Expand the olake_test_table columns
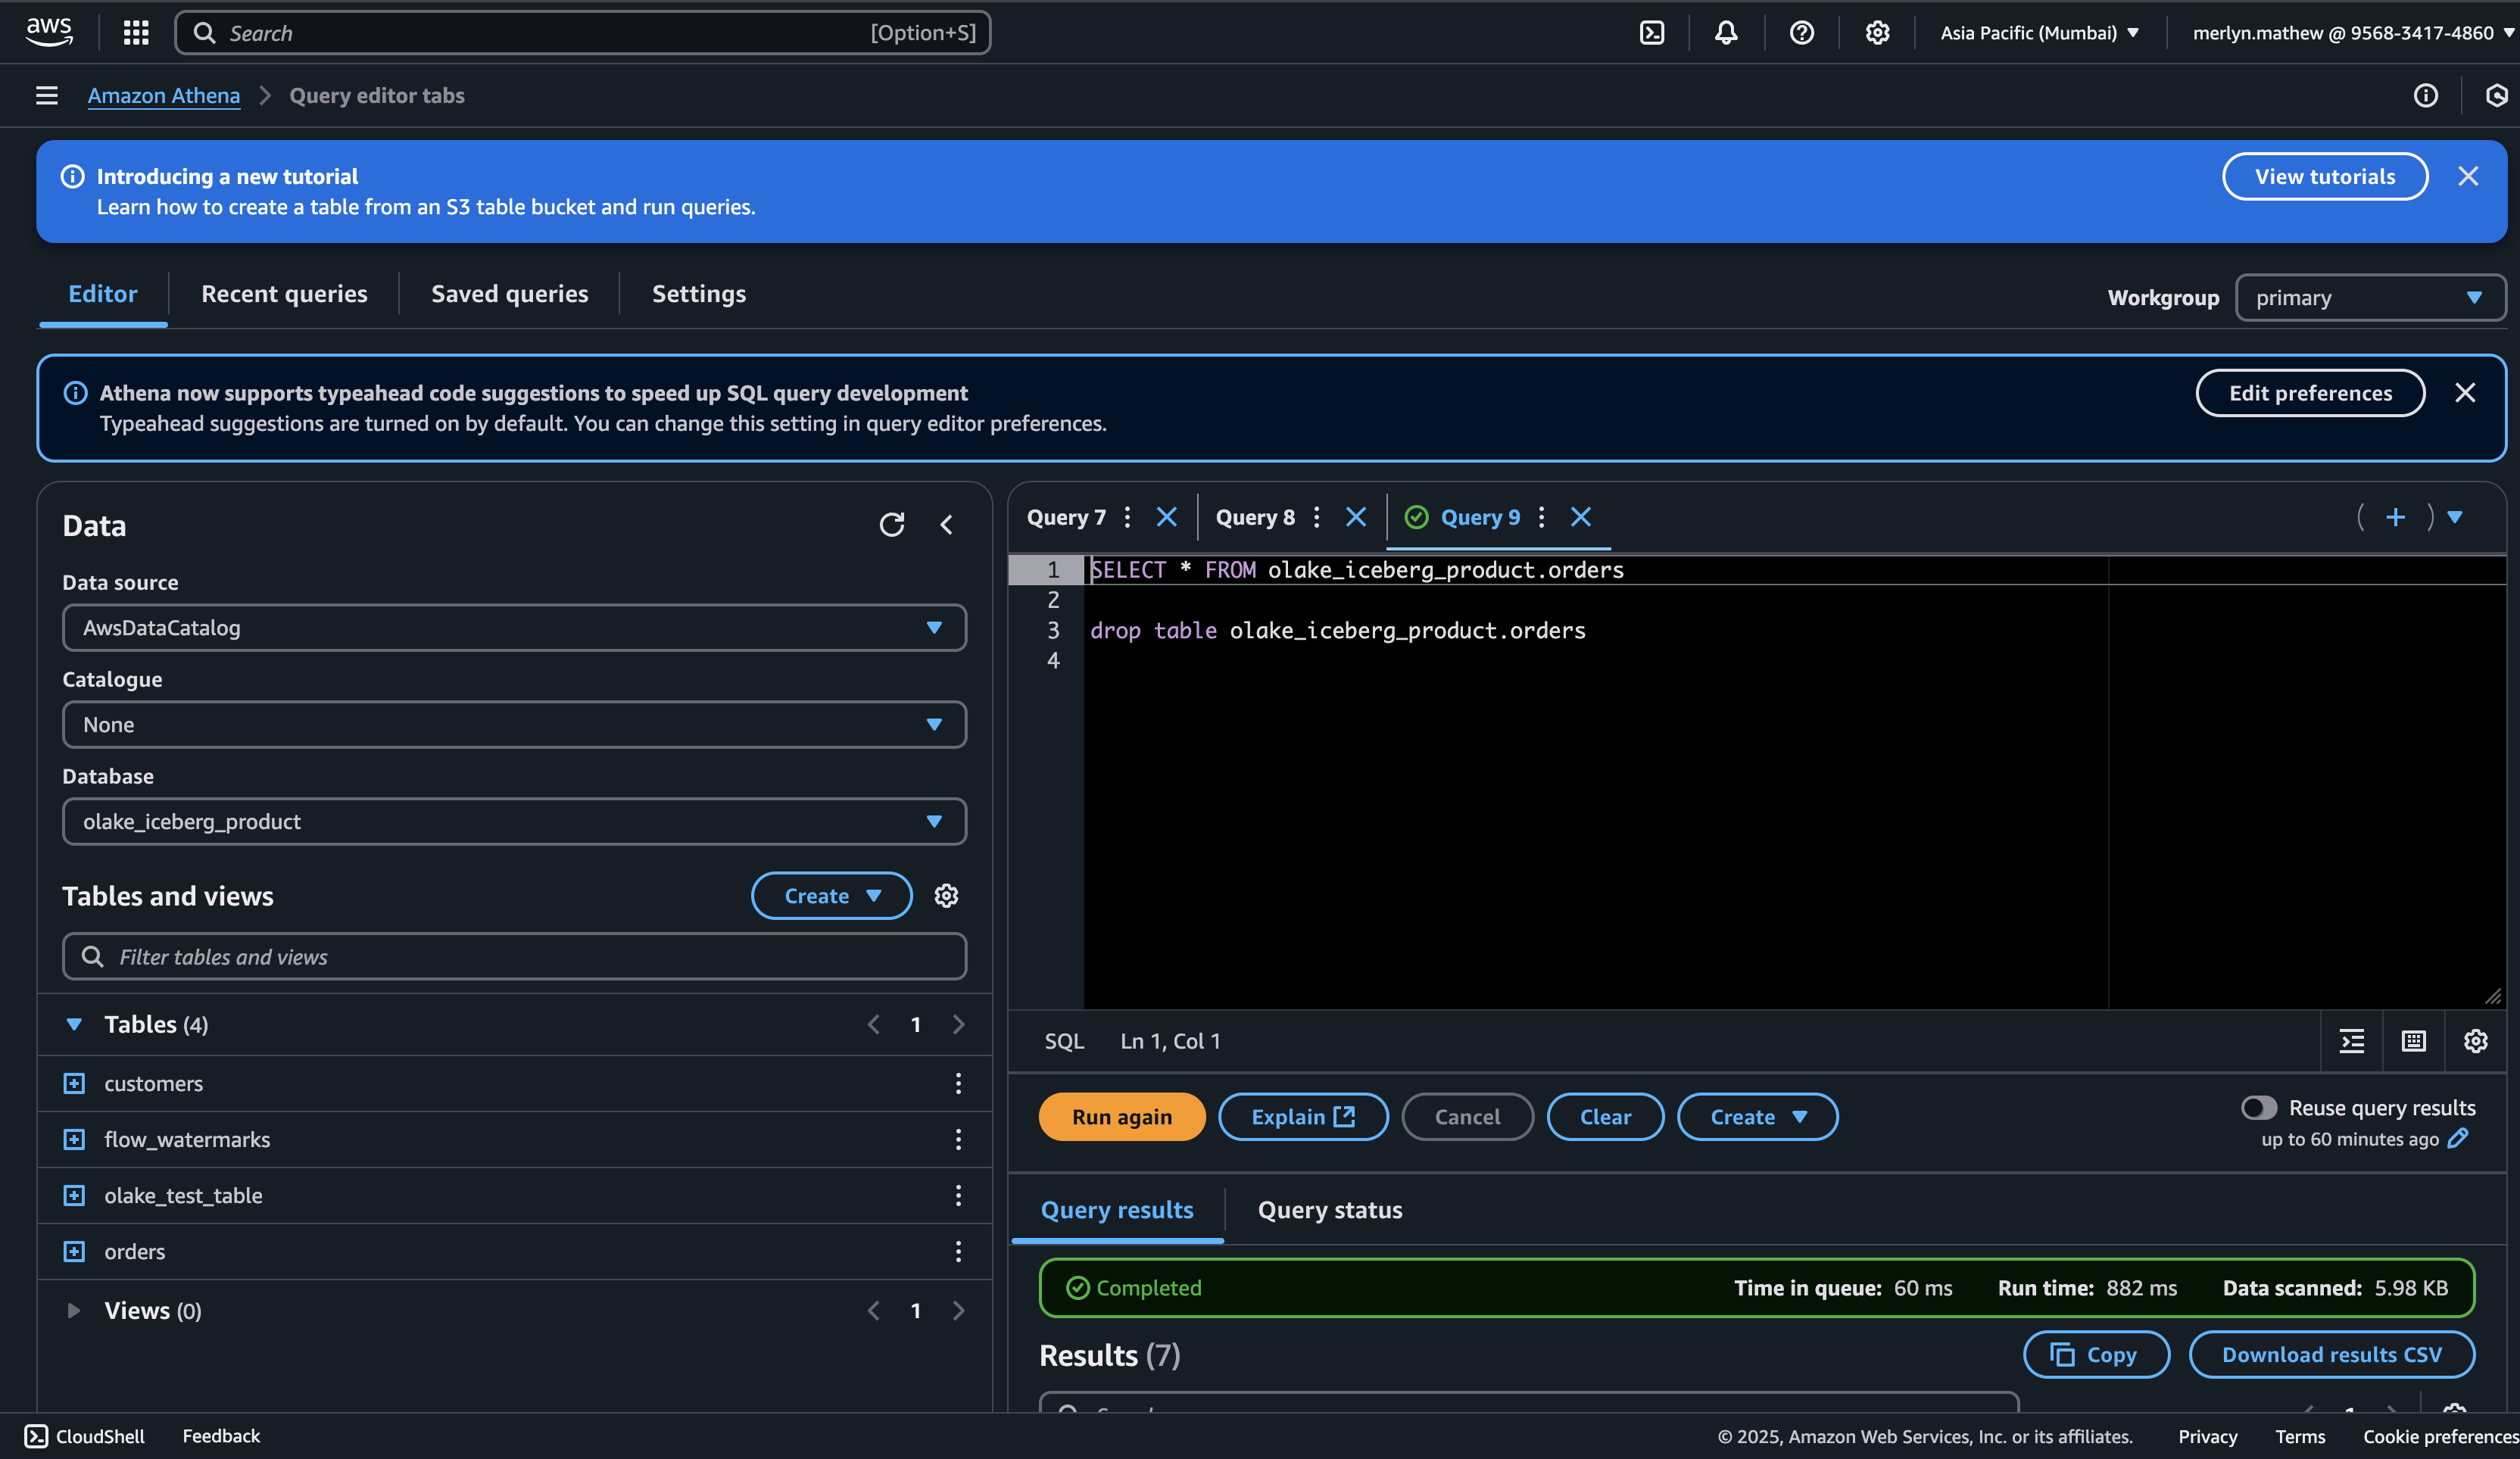 click(74, 1196)
